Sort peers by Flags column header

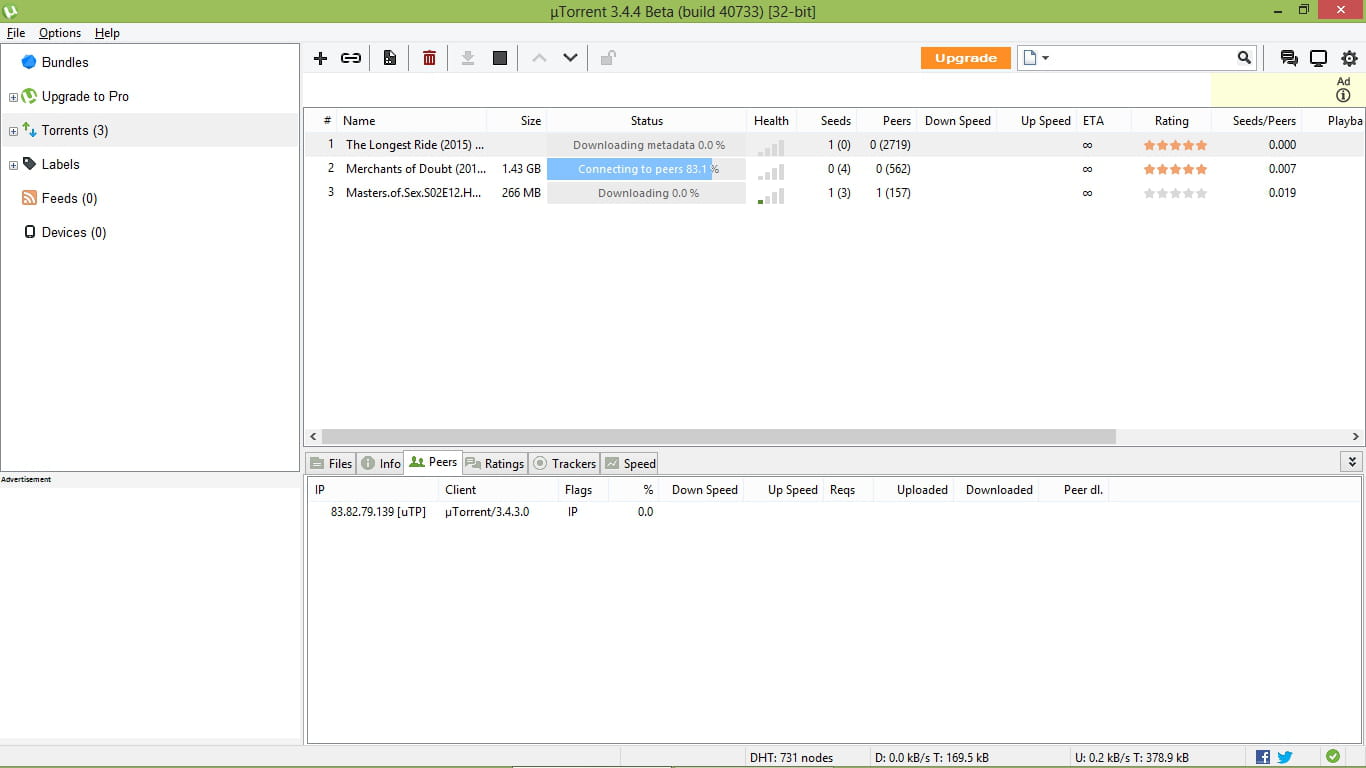[x=583, y=490]
